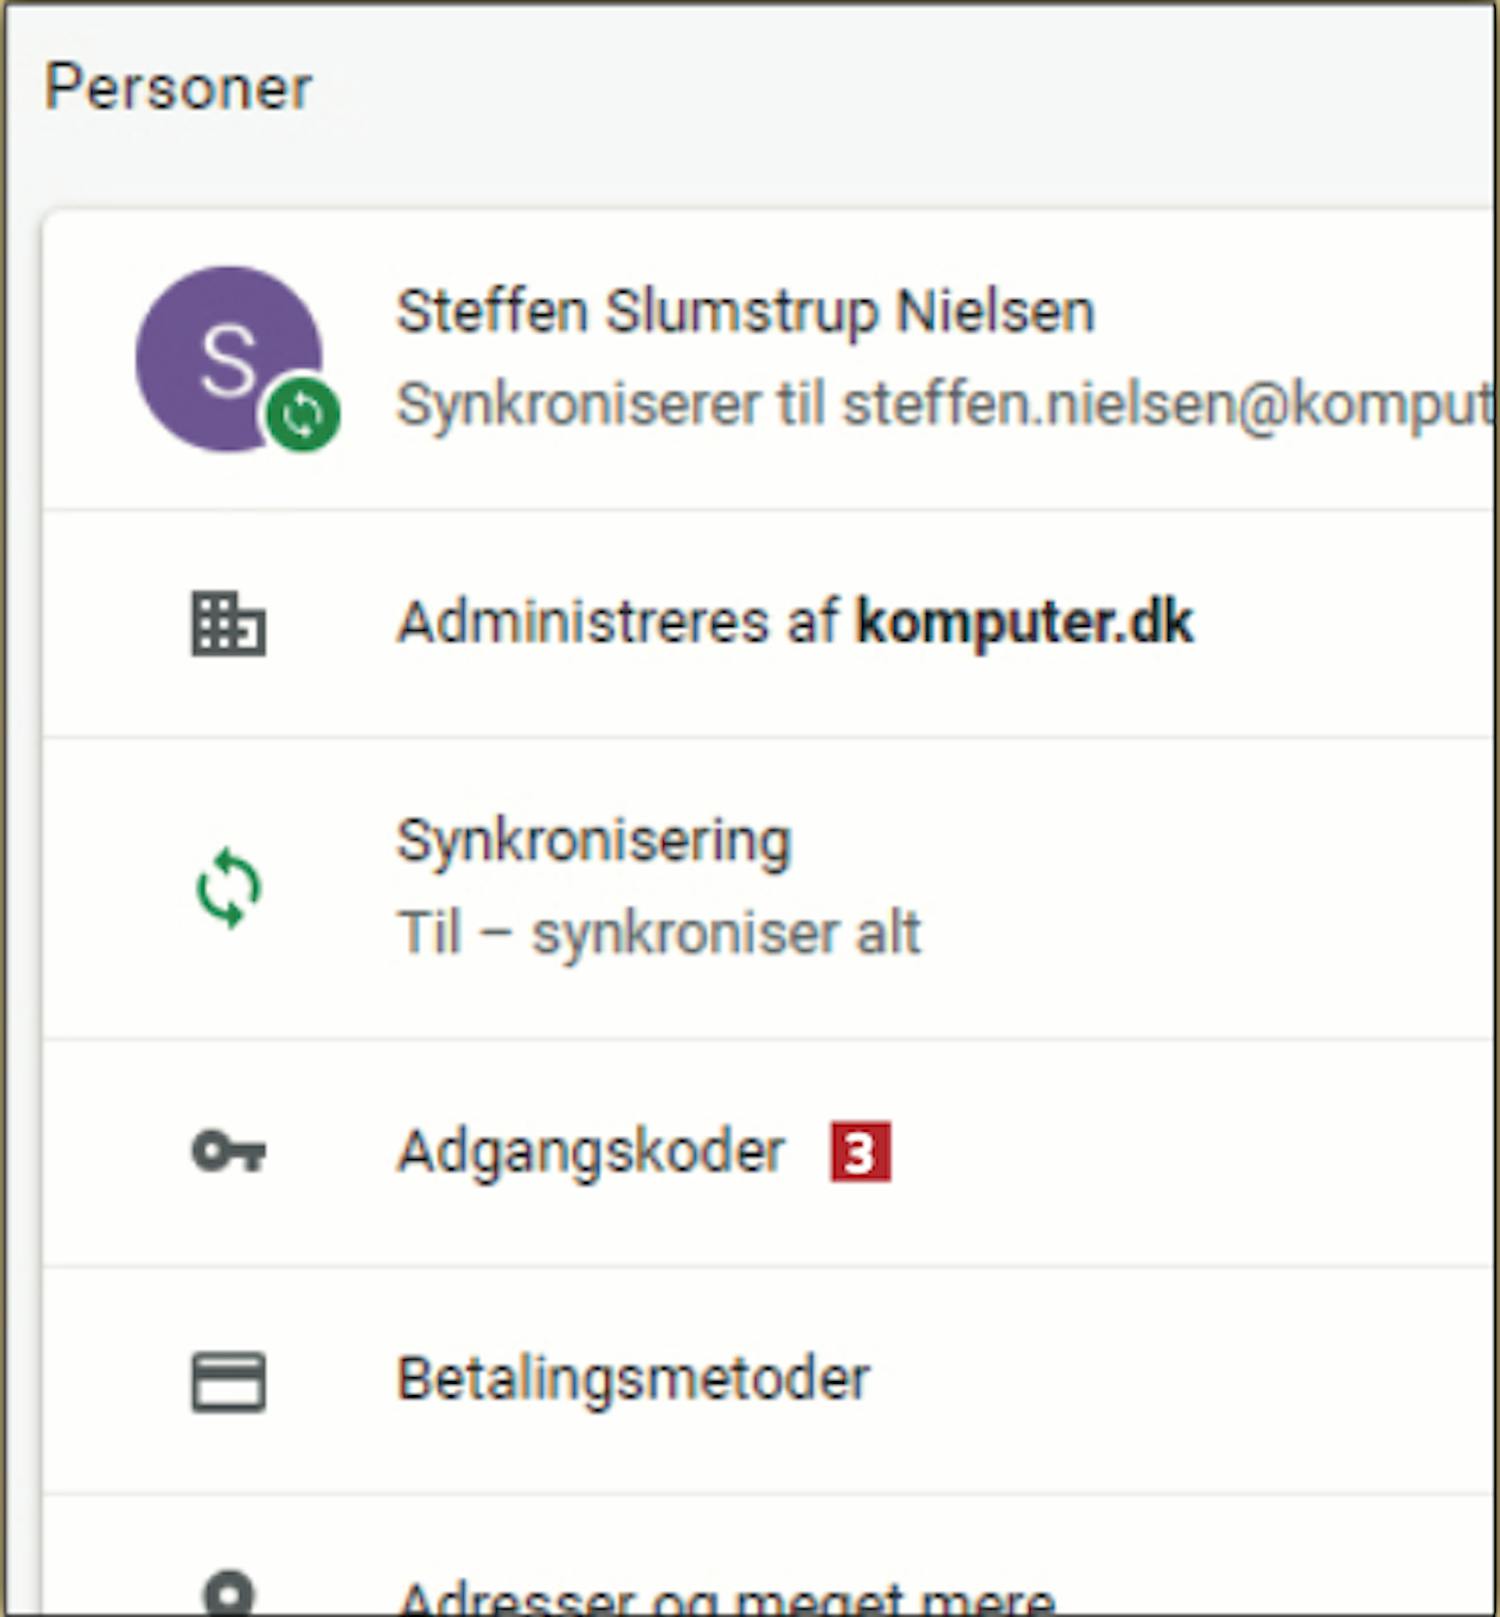This screenshot has height=1617, width=1500.
Task: Click the bold komputer.dk domain
Action: click(x=1024, y=622)
